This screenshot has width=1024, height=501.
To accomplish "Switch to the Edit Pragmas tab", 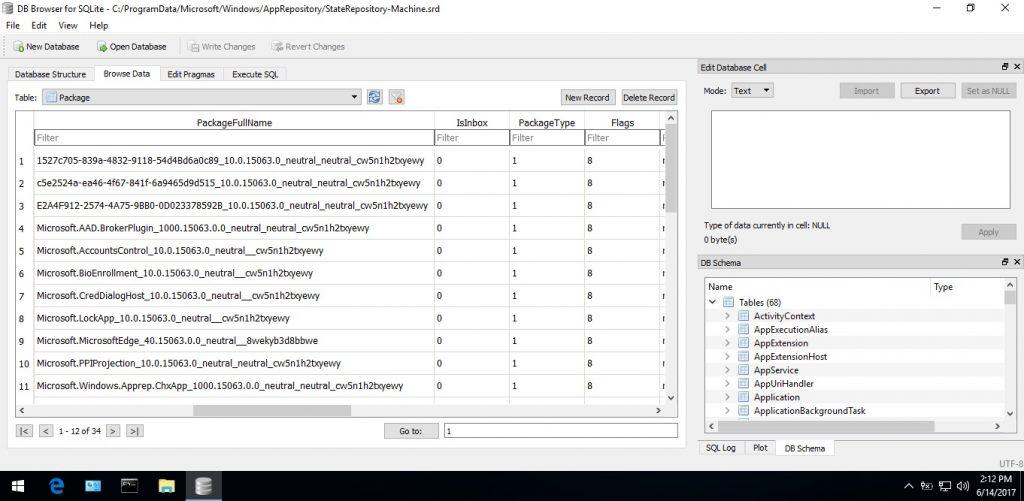I will [x=191, y=74].
